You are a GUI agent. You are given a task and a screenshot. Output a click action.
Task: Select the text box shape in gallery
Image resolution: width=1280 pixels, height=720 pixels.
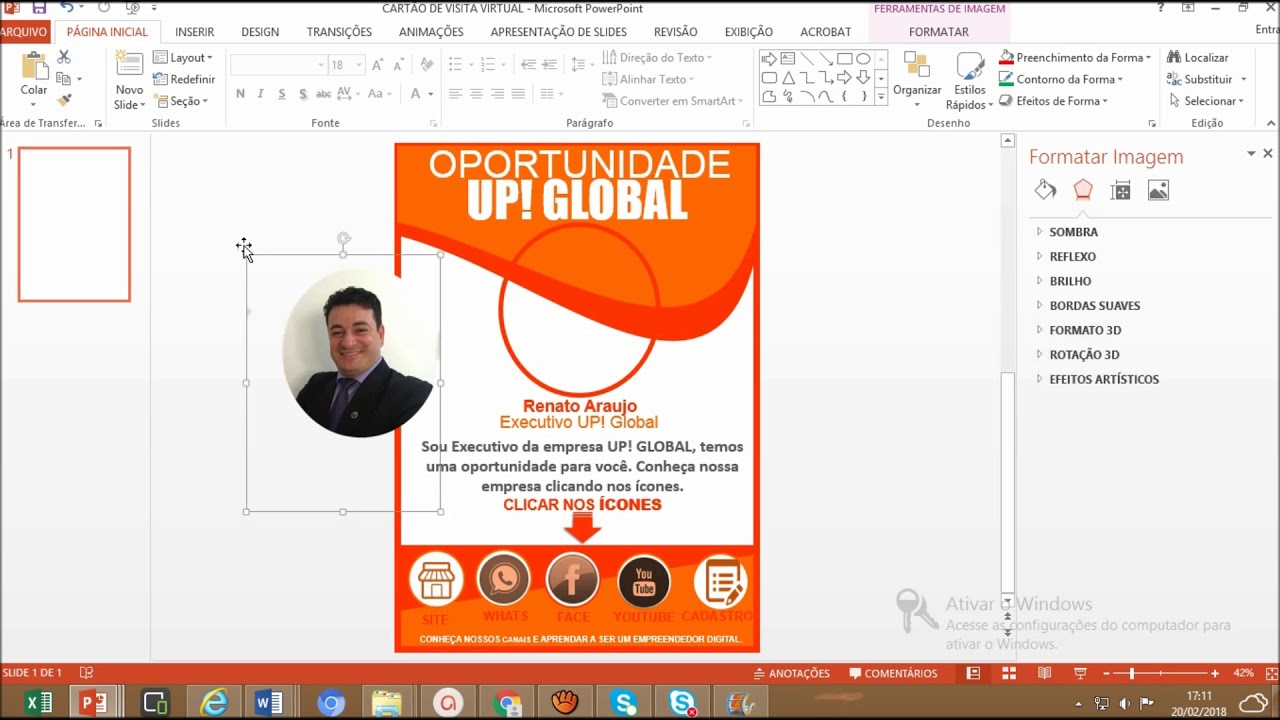coord(788,58)
